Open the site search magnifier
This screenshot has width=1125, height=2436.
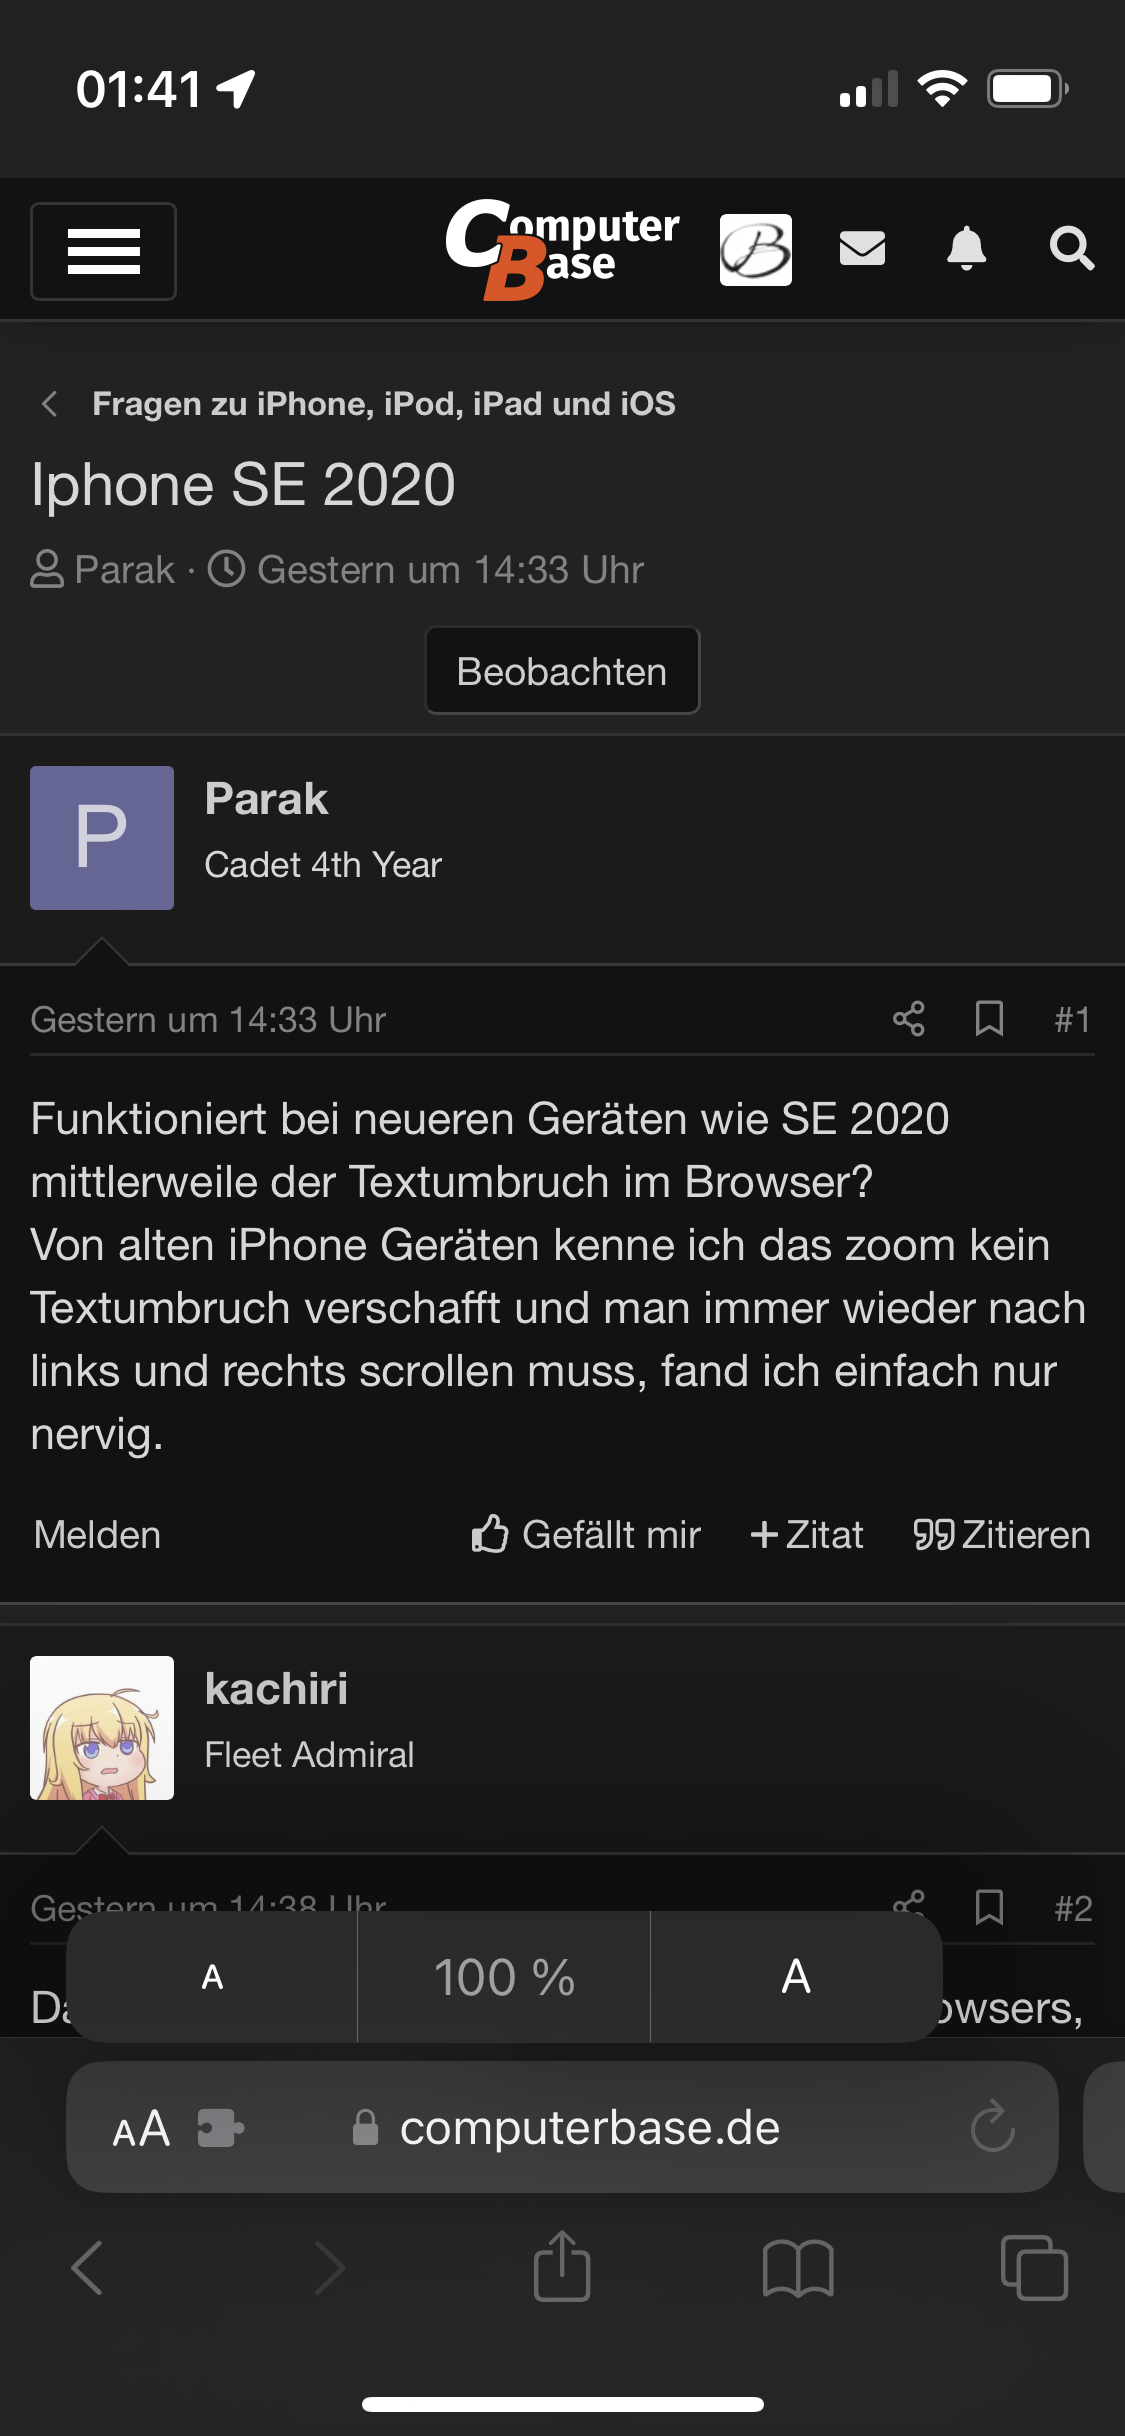click(x=1071, y=248)
